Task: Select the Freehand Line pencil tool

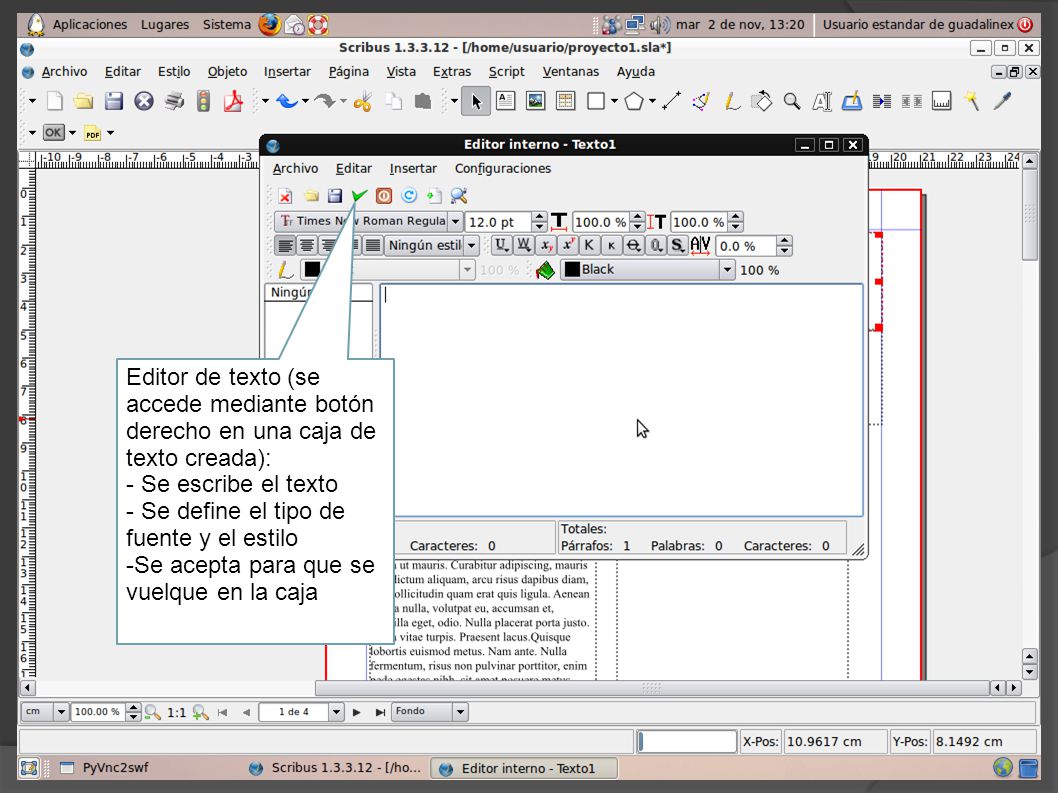Action: (x=731, y=101)
